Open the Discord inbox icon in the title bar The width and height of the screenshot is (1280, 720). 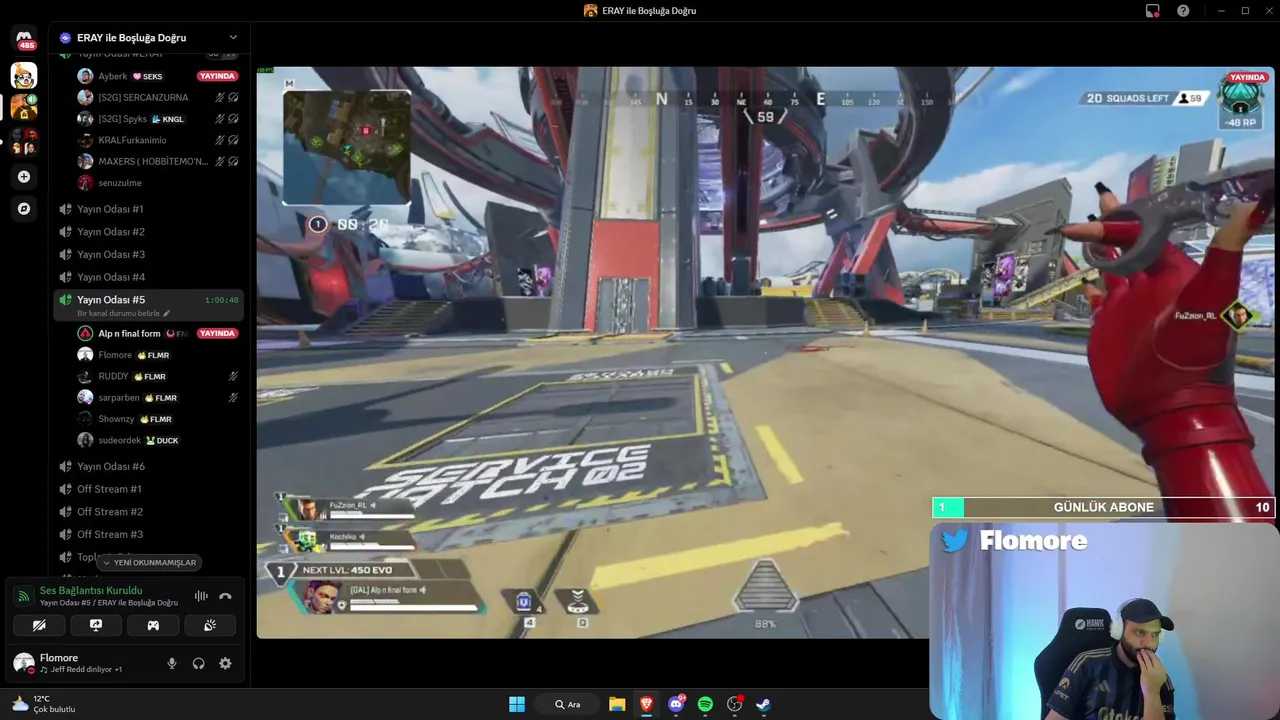pyautogui.click(x=1153, y=11)
